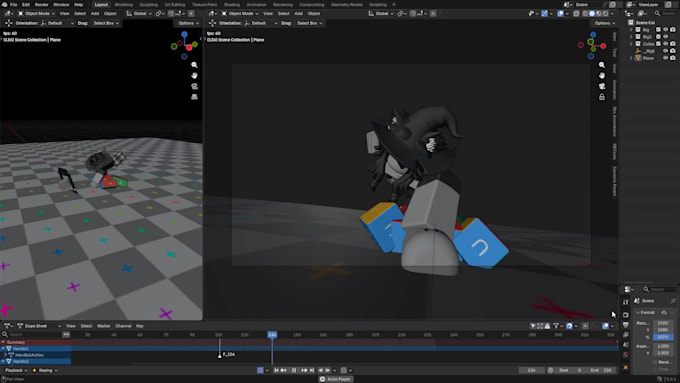Open Global transform orientation dropdown in left viewport
The height and width of the screenshot is (383, 680).
pyautogui.click(x=138, y=13)
